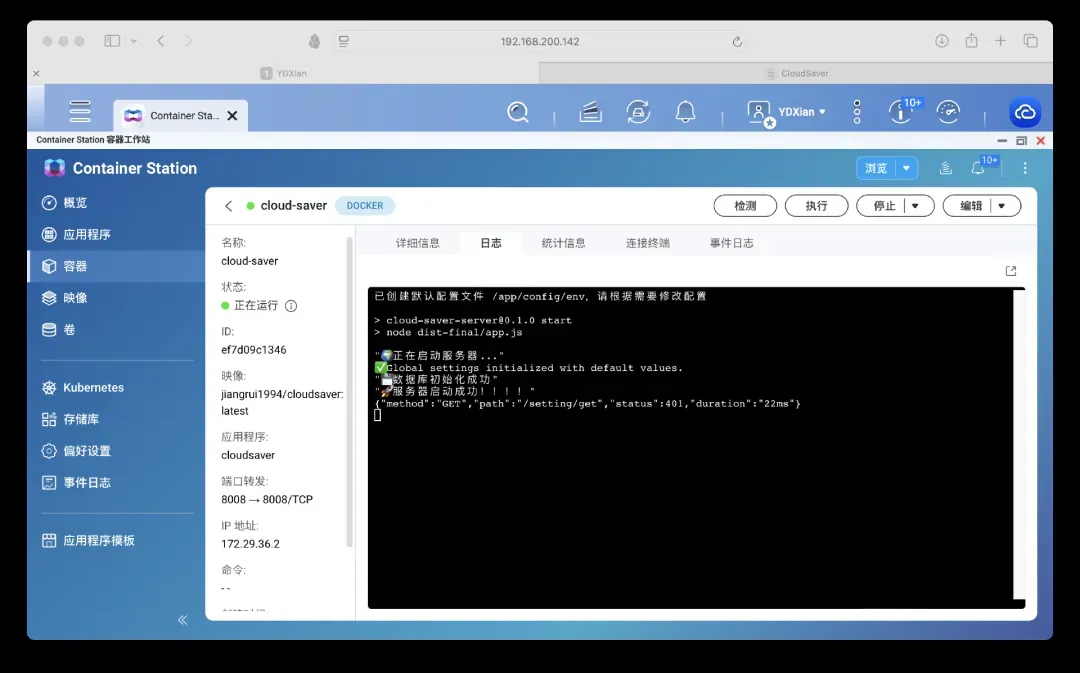
Task: Click the 执行 button
Action: tap(816, 206)
